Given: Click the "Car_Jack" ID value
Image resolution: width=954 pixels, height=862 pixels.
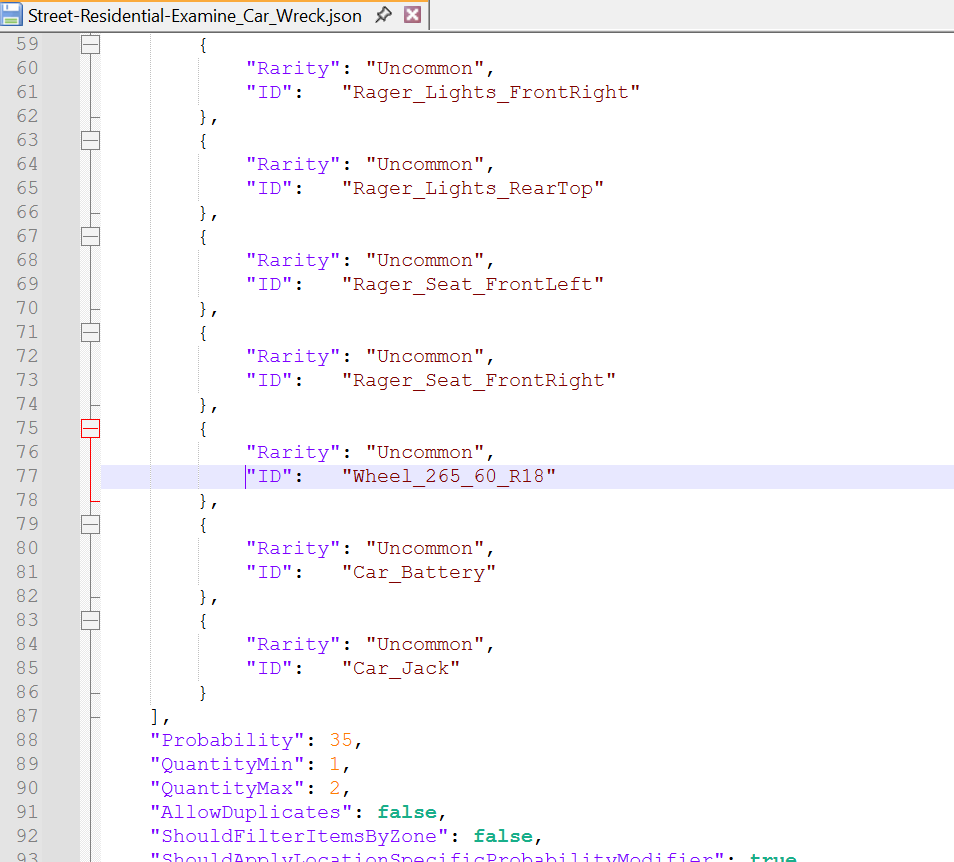Looking at the screenshot, I should (x=400, y=668).
